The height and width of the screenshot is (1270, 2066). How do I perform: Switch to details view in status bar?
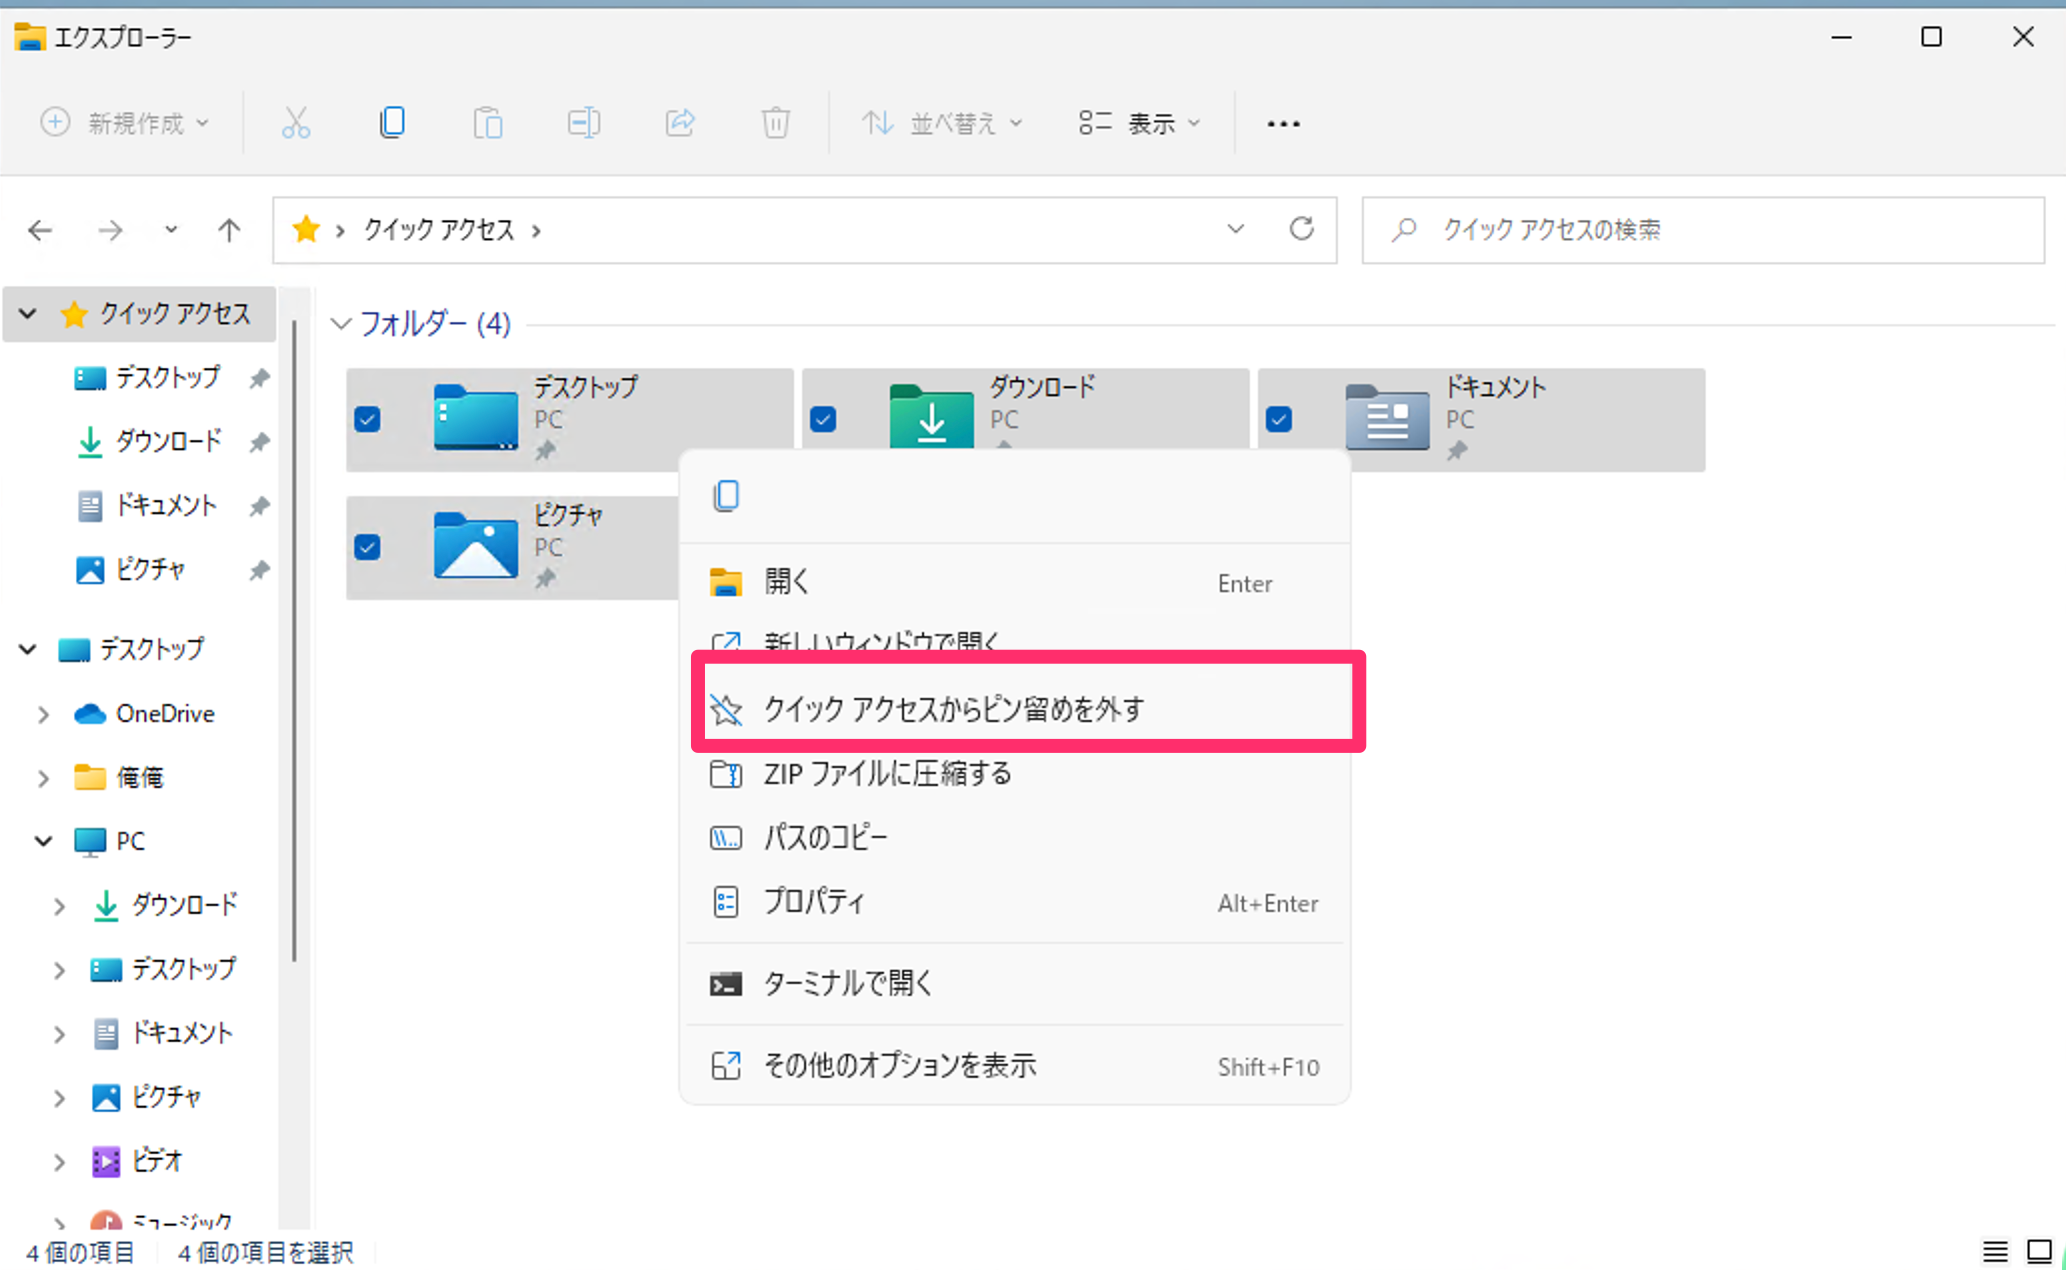1995,1251
